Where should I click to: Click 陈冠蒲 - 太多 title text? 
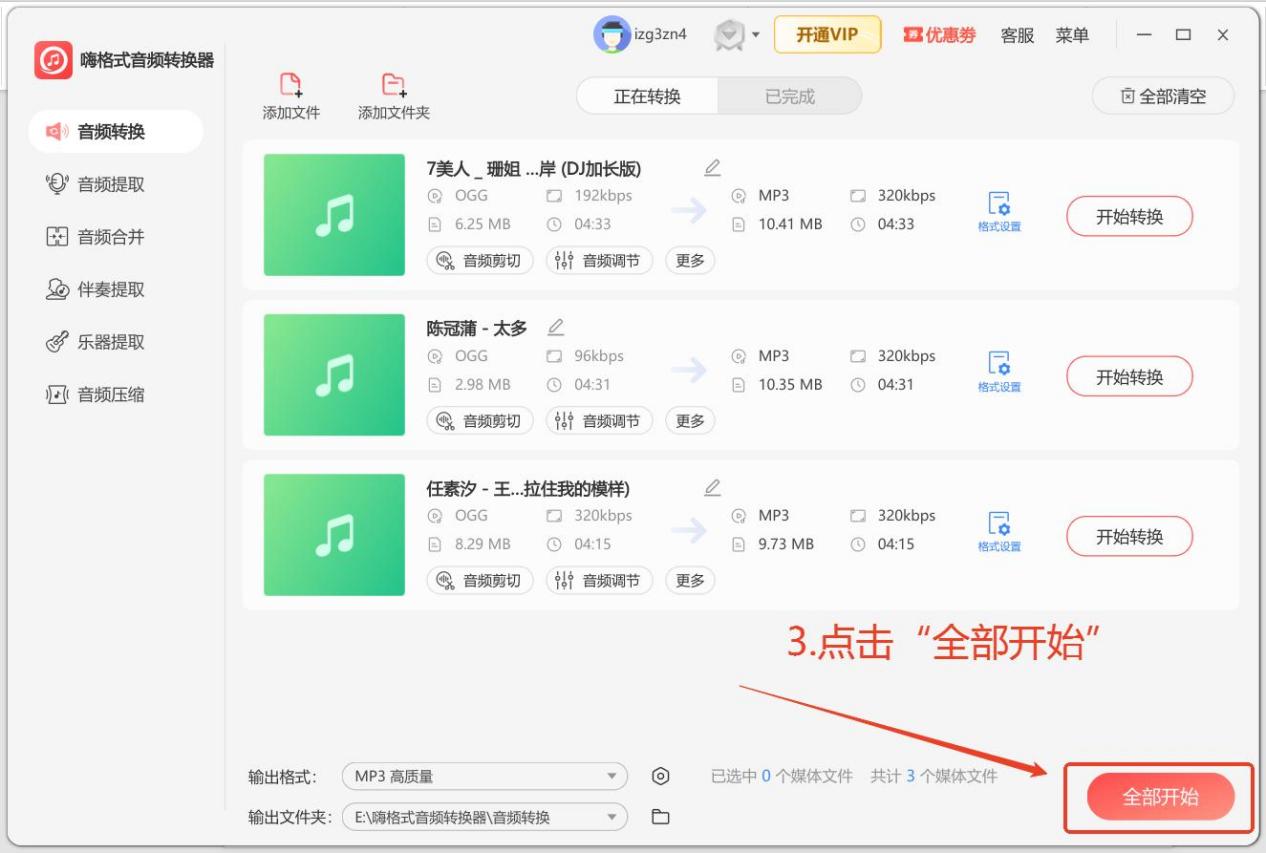[477, 328]
